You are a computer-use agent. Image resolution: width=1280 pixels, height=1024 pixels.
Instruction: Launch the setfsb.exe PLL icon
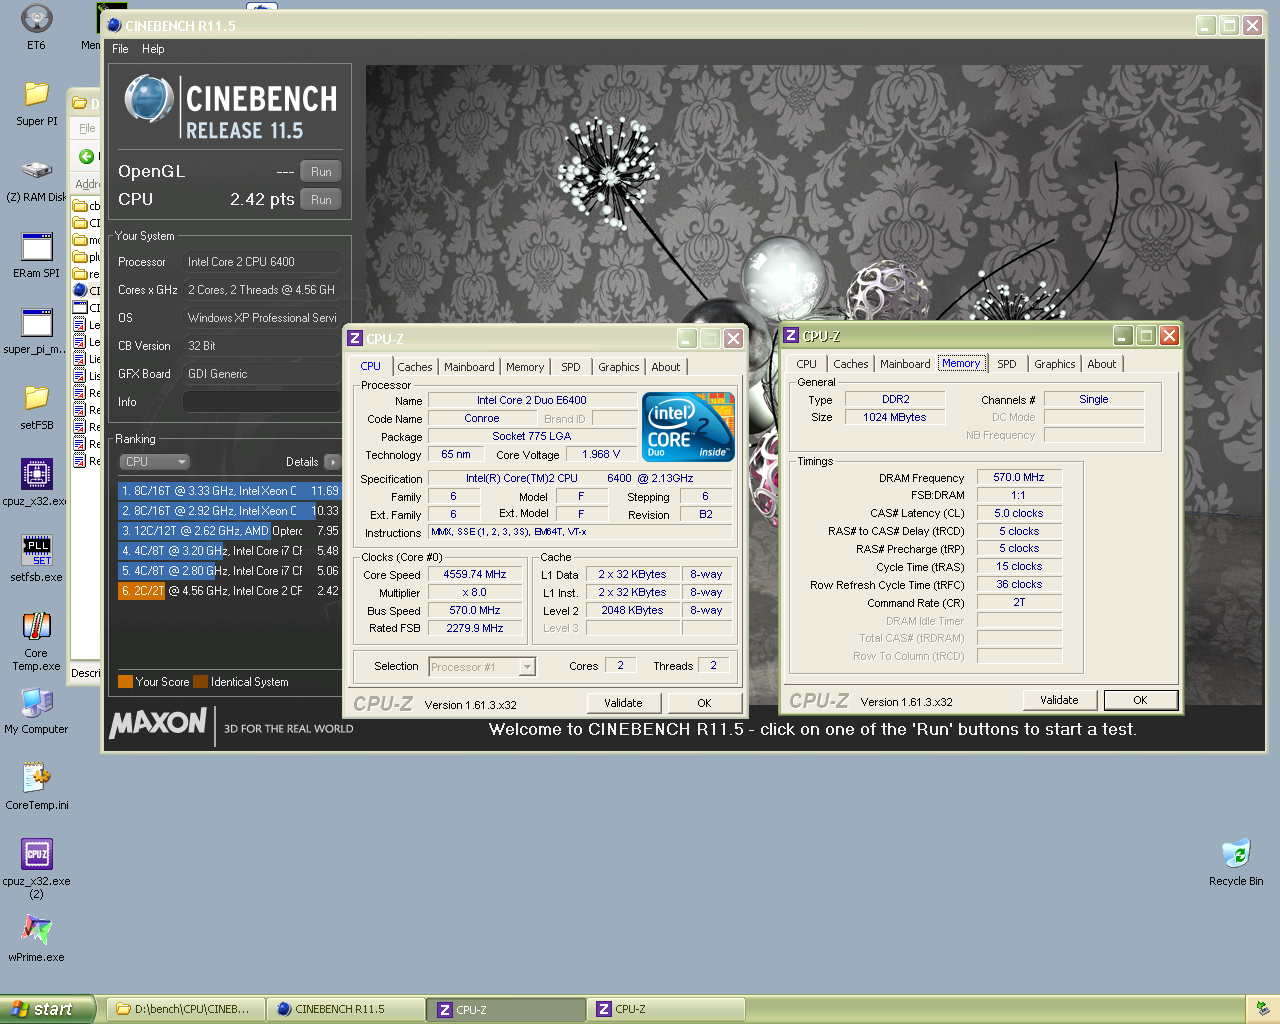click(37, 550)
